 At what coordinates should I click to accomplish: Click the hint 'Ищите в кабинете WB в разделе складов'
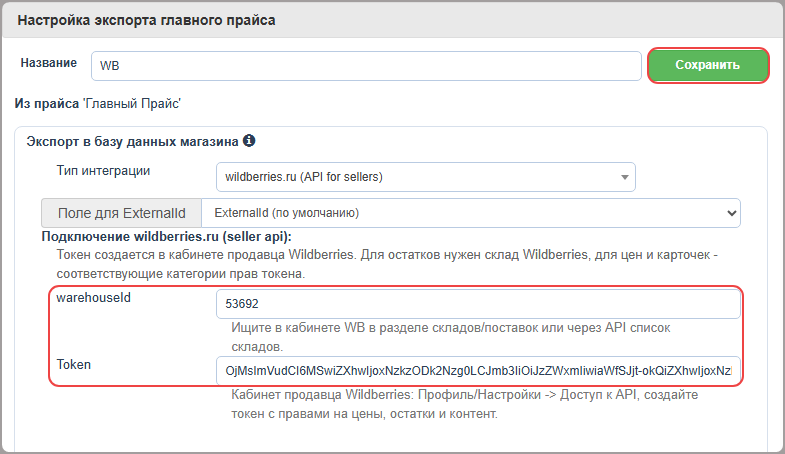coord(451,337)
